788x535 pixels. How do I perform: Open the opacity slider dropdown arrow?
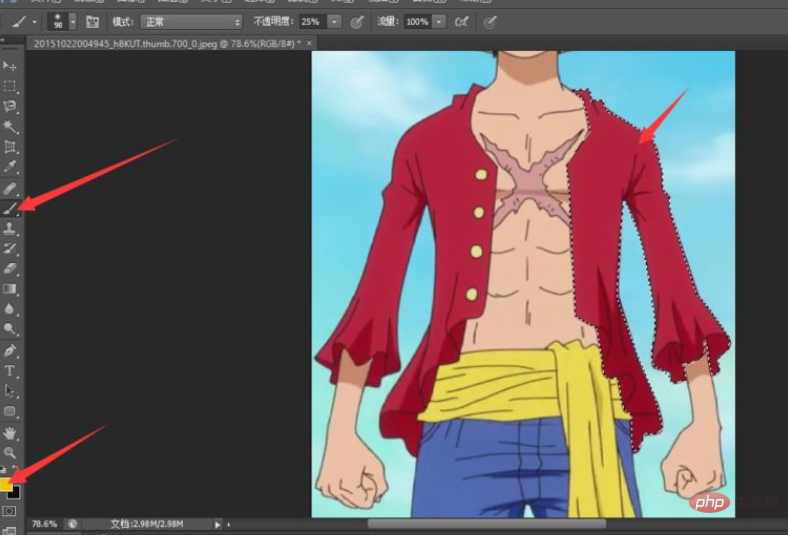click(x=334, y=22)
